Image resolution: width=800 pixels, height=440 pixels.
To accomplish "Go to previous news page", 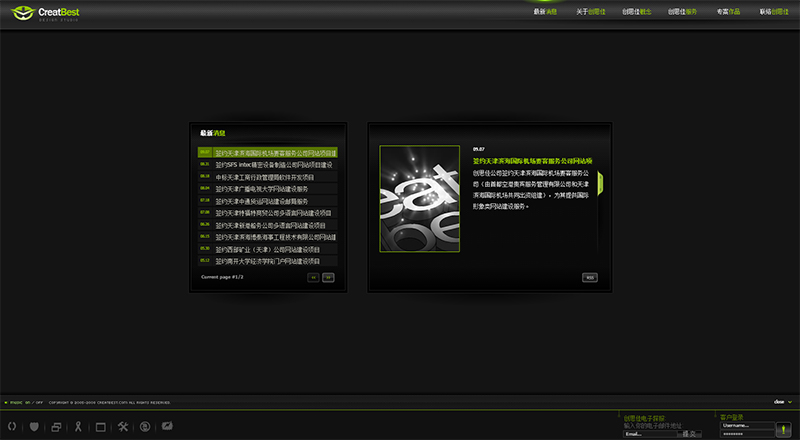I will coord(313,277).
